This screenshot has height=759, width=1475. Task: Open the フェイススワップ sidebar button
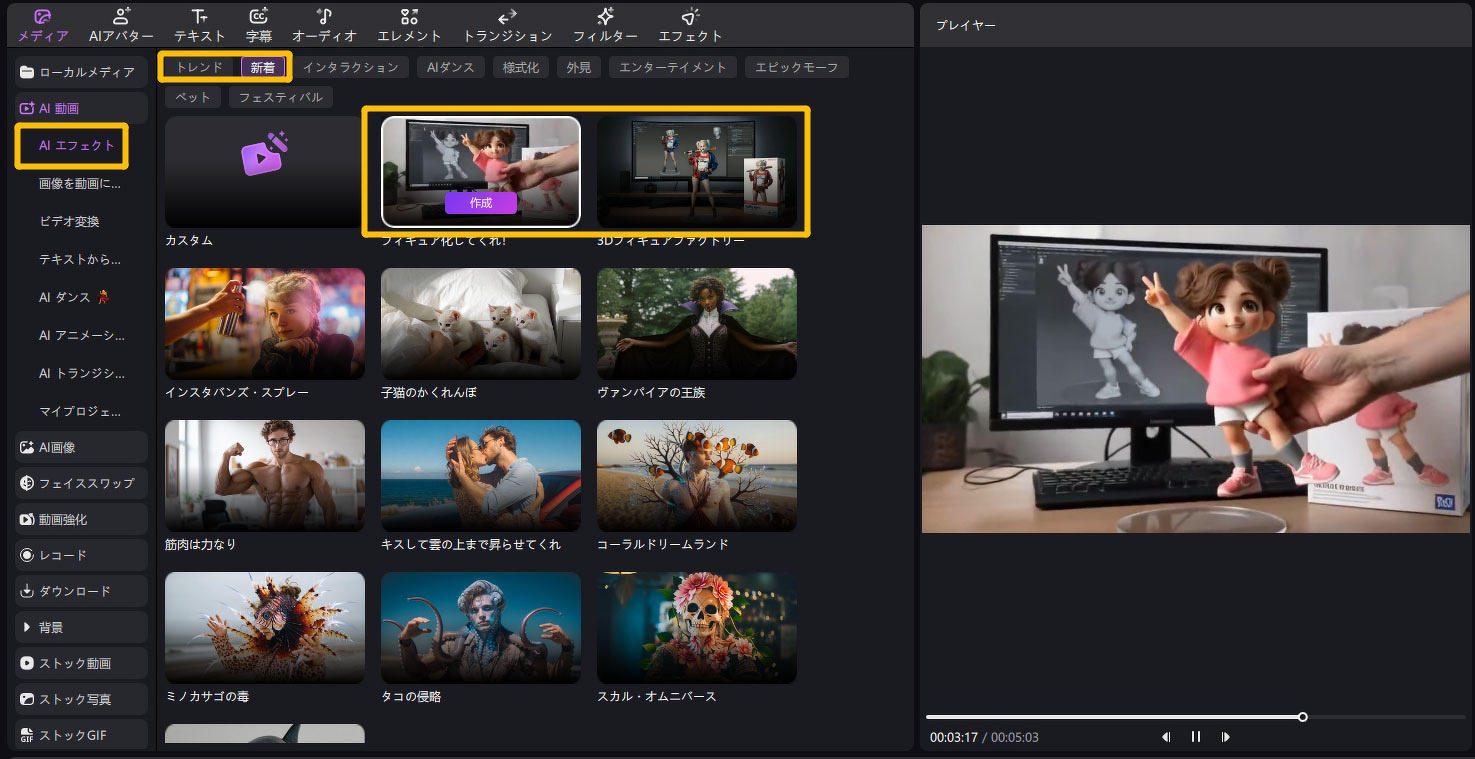point(82,483)
